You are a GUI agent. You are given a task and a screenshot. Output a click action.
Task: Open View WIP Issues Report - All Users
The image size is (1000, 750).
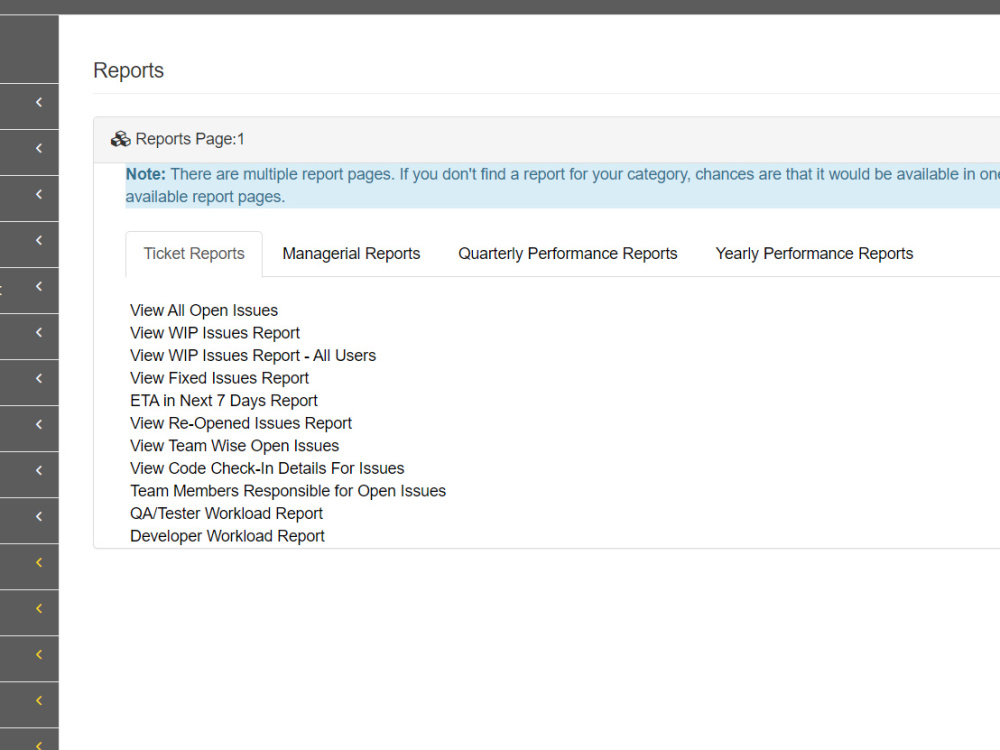tap(253, 356)
